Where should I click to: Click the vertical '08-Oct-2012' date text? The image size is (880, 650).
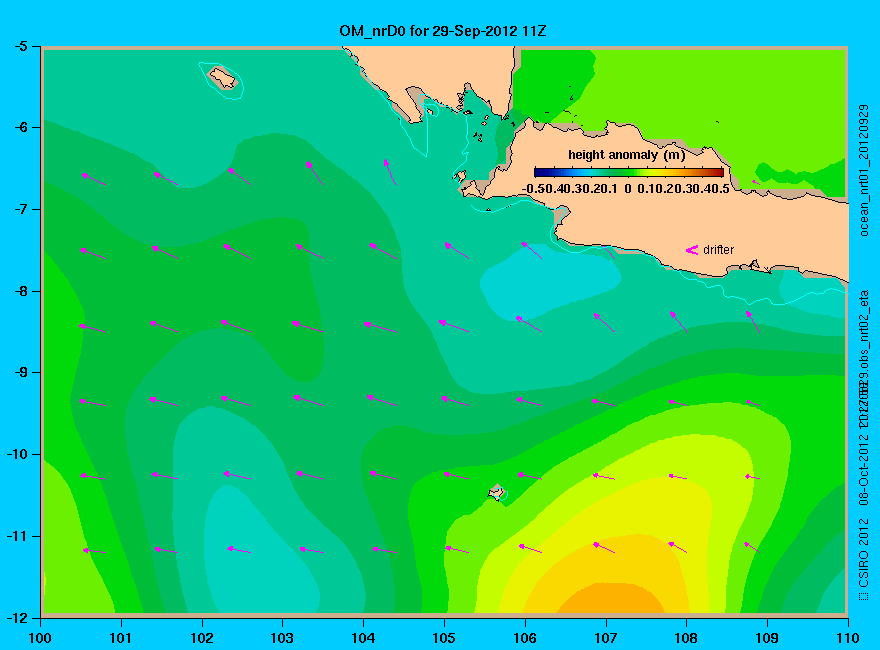point(864,468)
